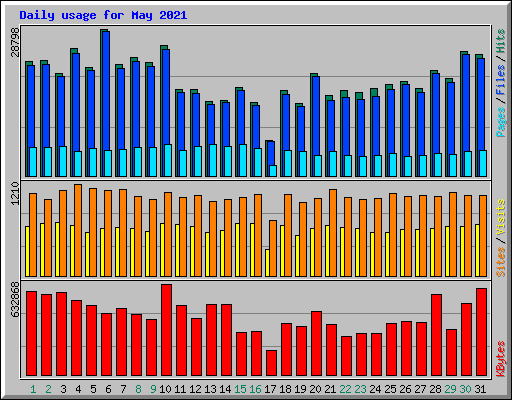Click day 30 on the x-axis
The height and width of the screenshot is (400, 512).
click(x=465, y=389)
